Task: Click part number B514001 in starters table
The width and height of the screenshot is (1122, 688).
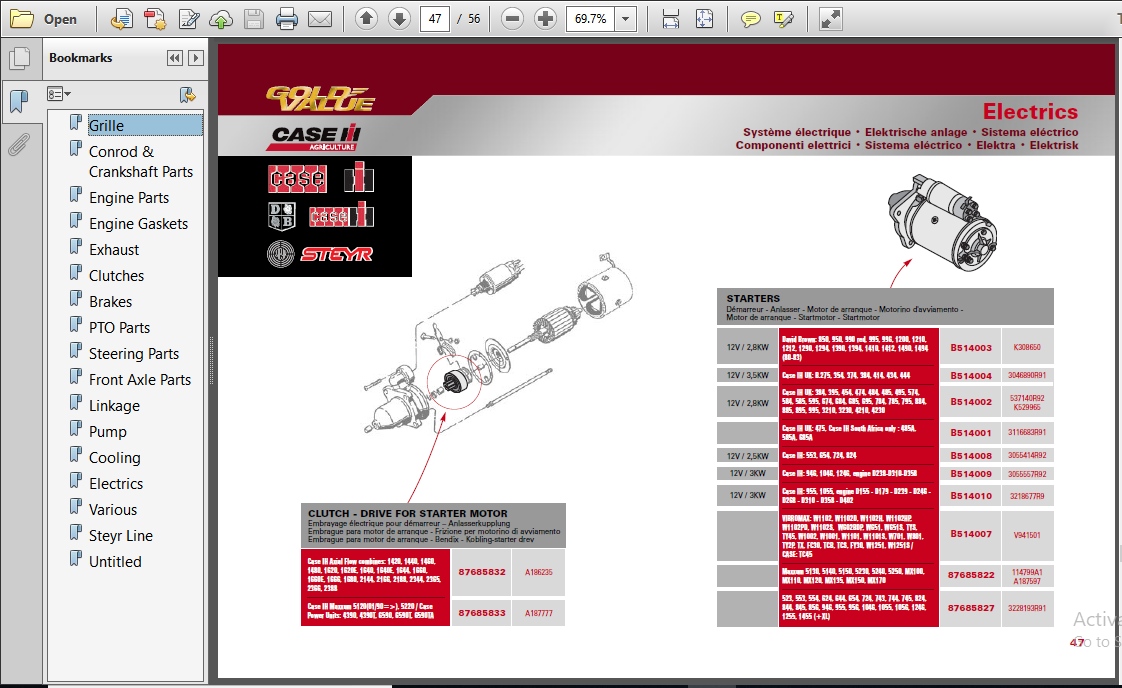Action: coord(970,432)
